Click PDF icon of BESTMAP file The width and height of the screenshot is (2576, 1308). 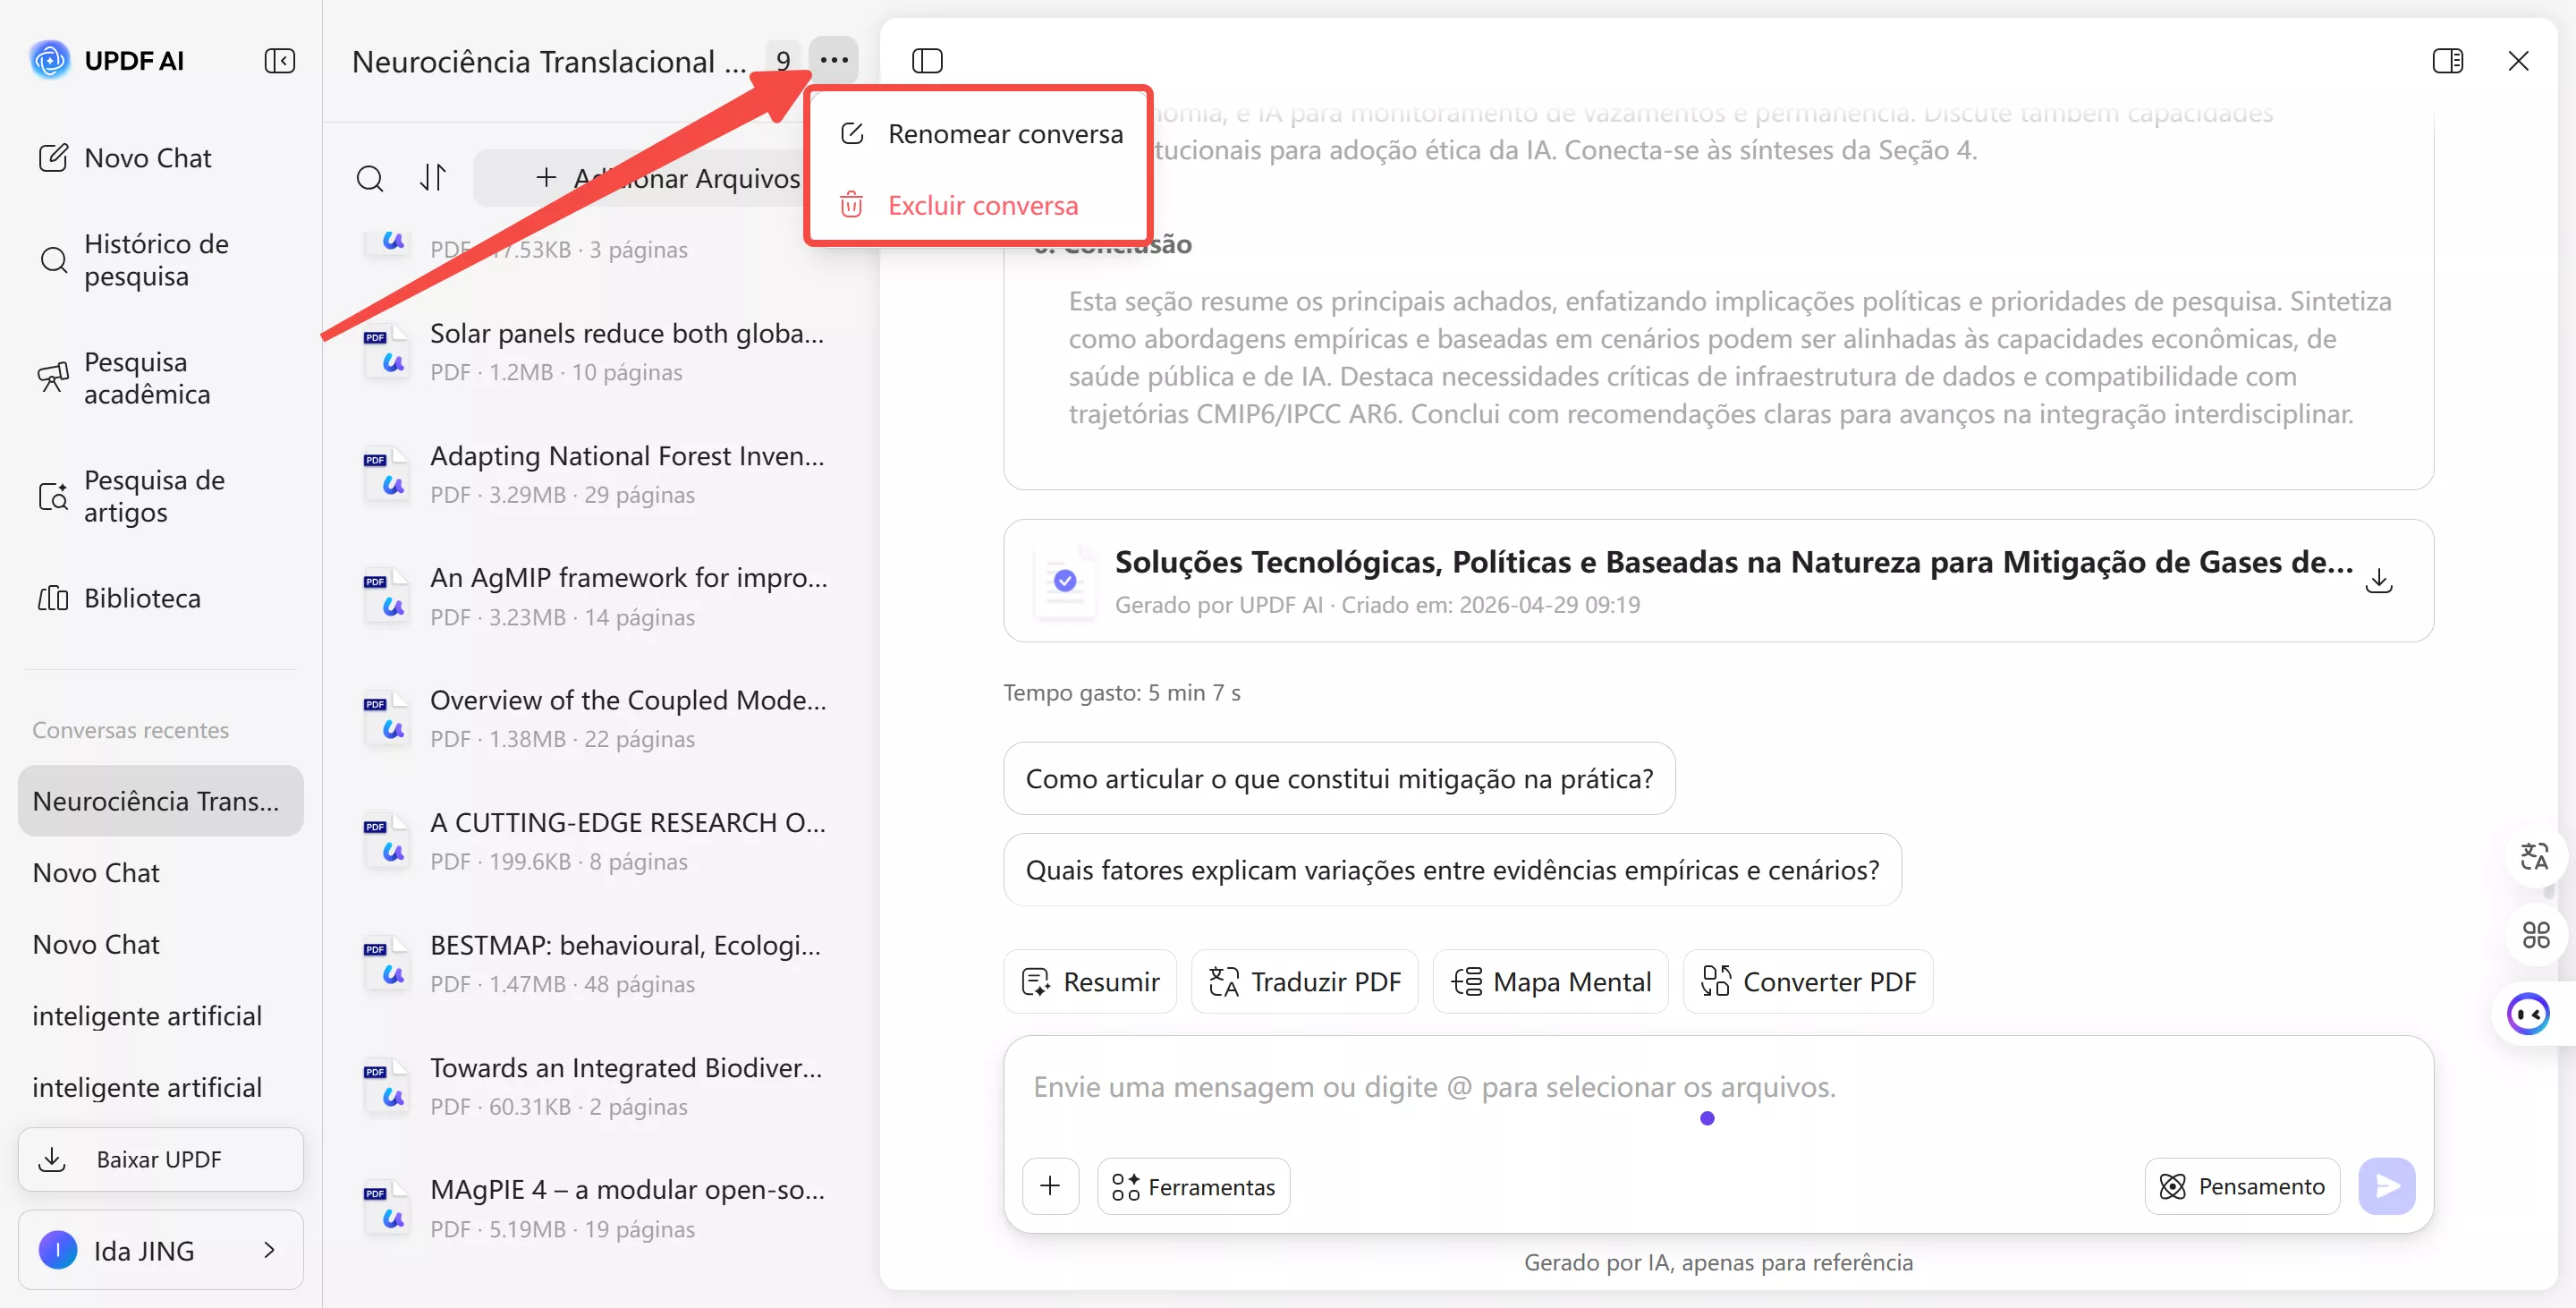coord(386,963)
